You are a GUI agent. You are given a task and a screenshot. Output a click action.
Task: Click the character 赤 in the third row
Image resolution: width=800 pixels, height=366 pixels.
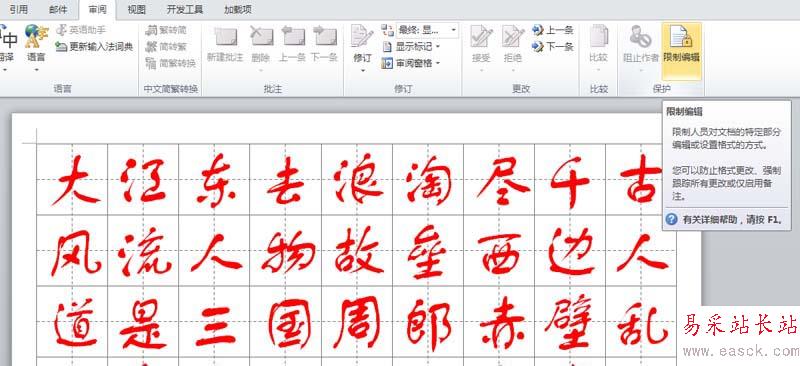tap(502, 323)
